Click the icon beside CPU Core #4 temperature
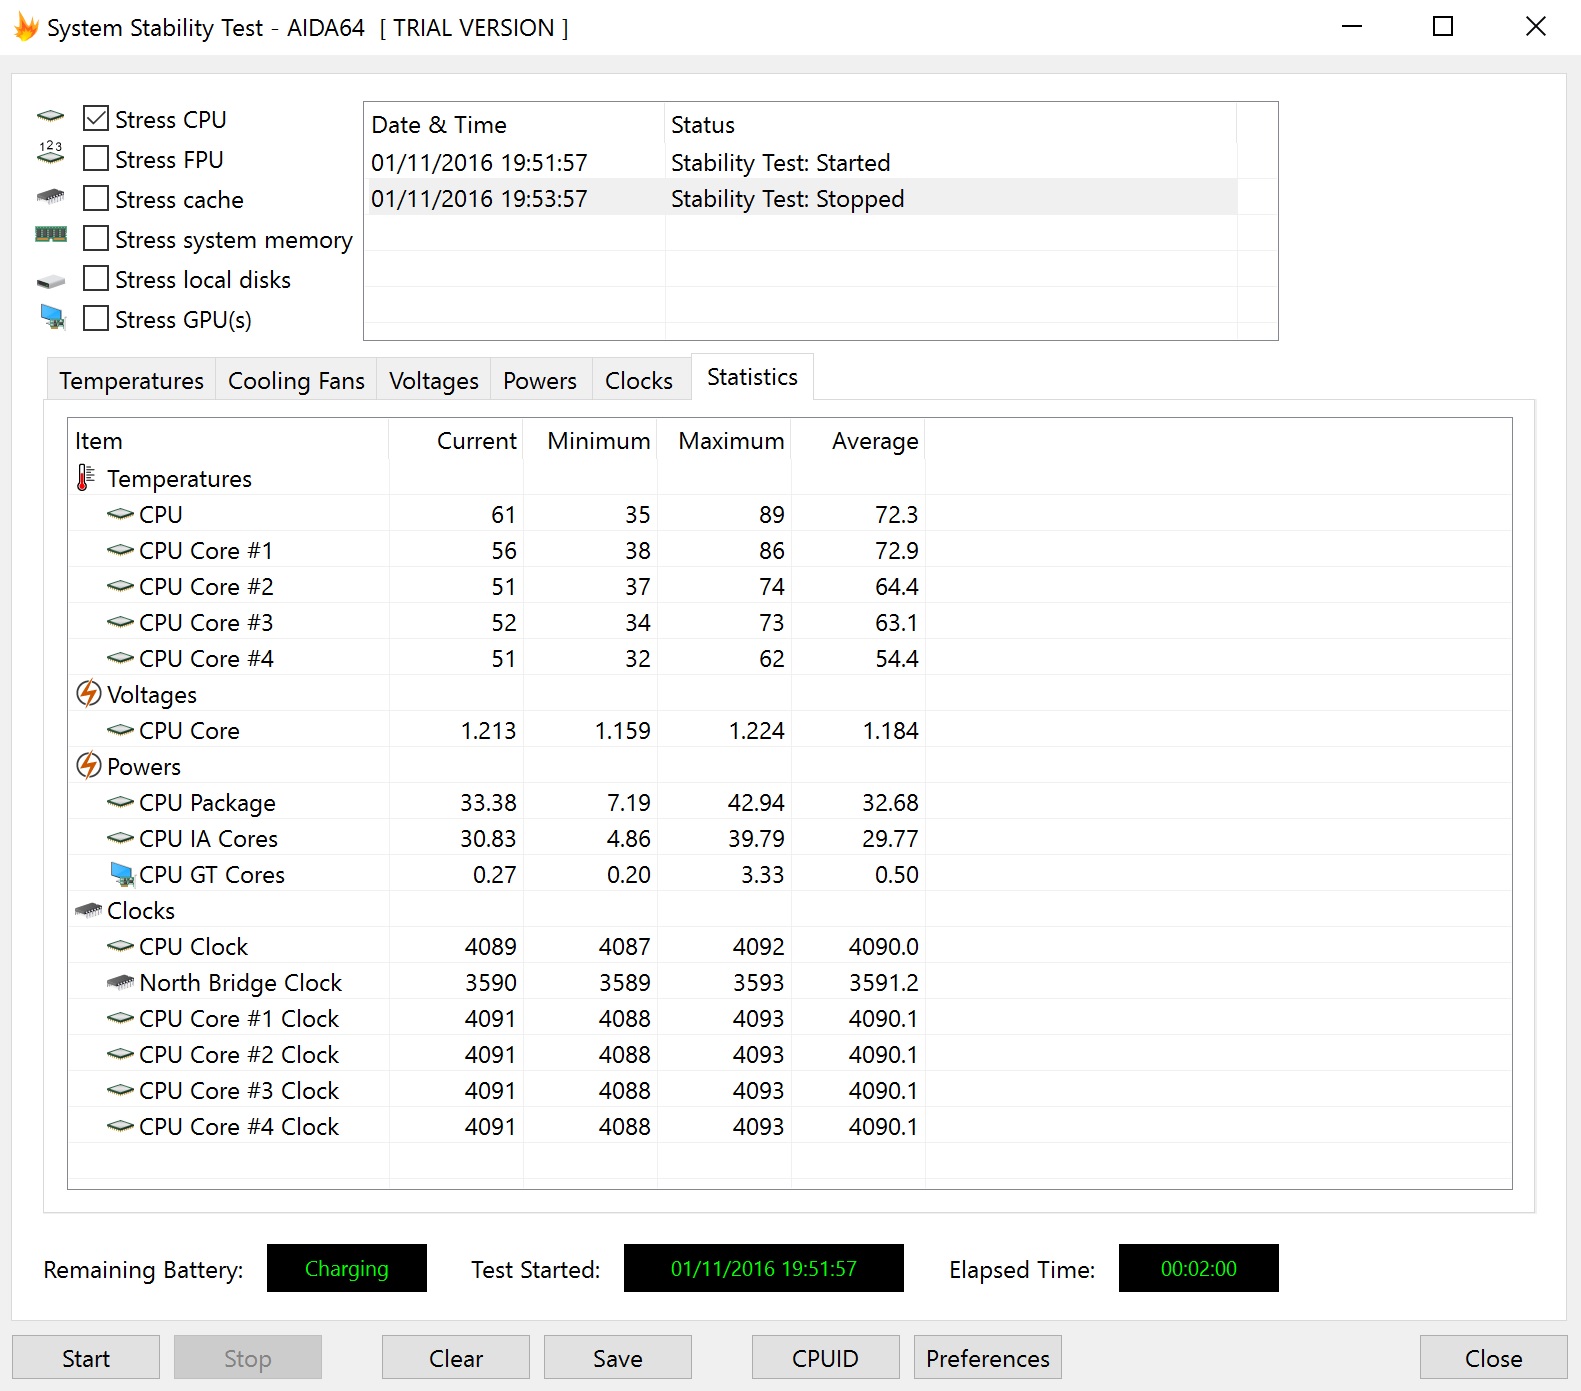Image resolution: width=1581 pixels, height=1391 pixels. (120, 658)
